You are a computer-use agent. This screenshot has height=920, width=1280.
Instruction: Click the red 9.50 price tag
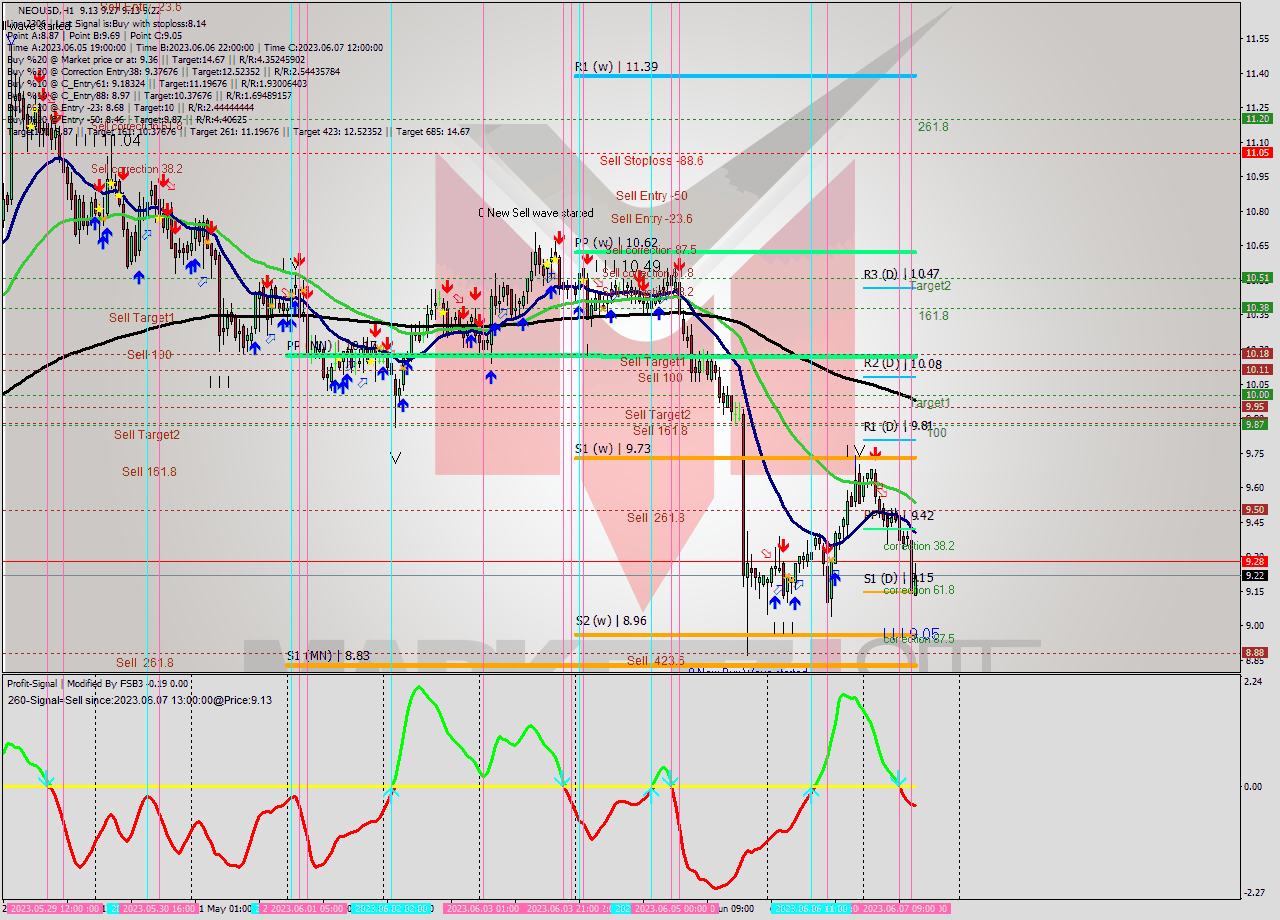[1257, 510]
